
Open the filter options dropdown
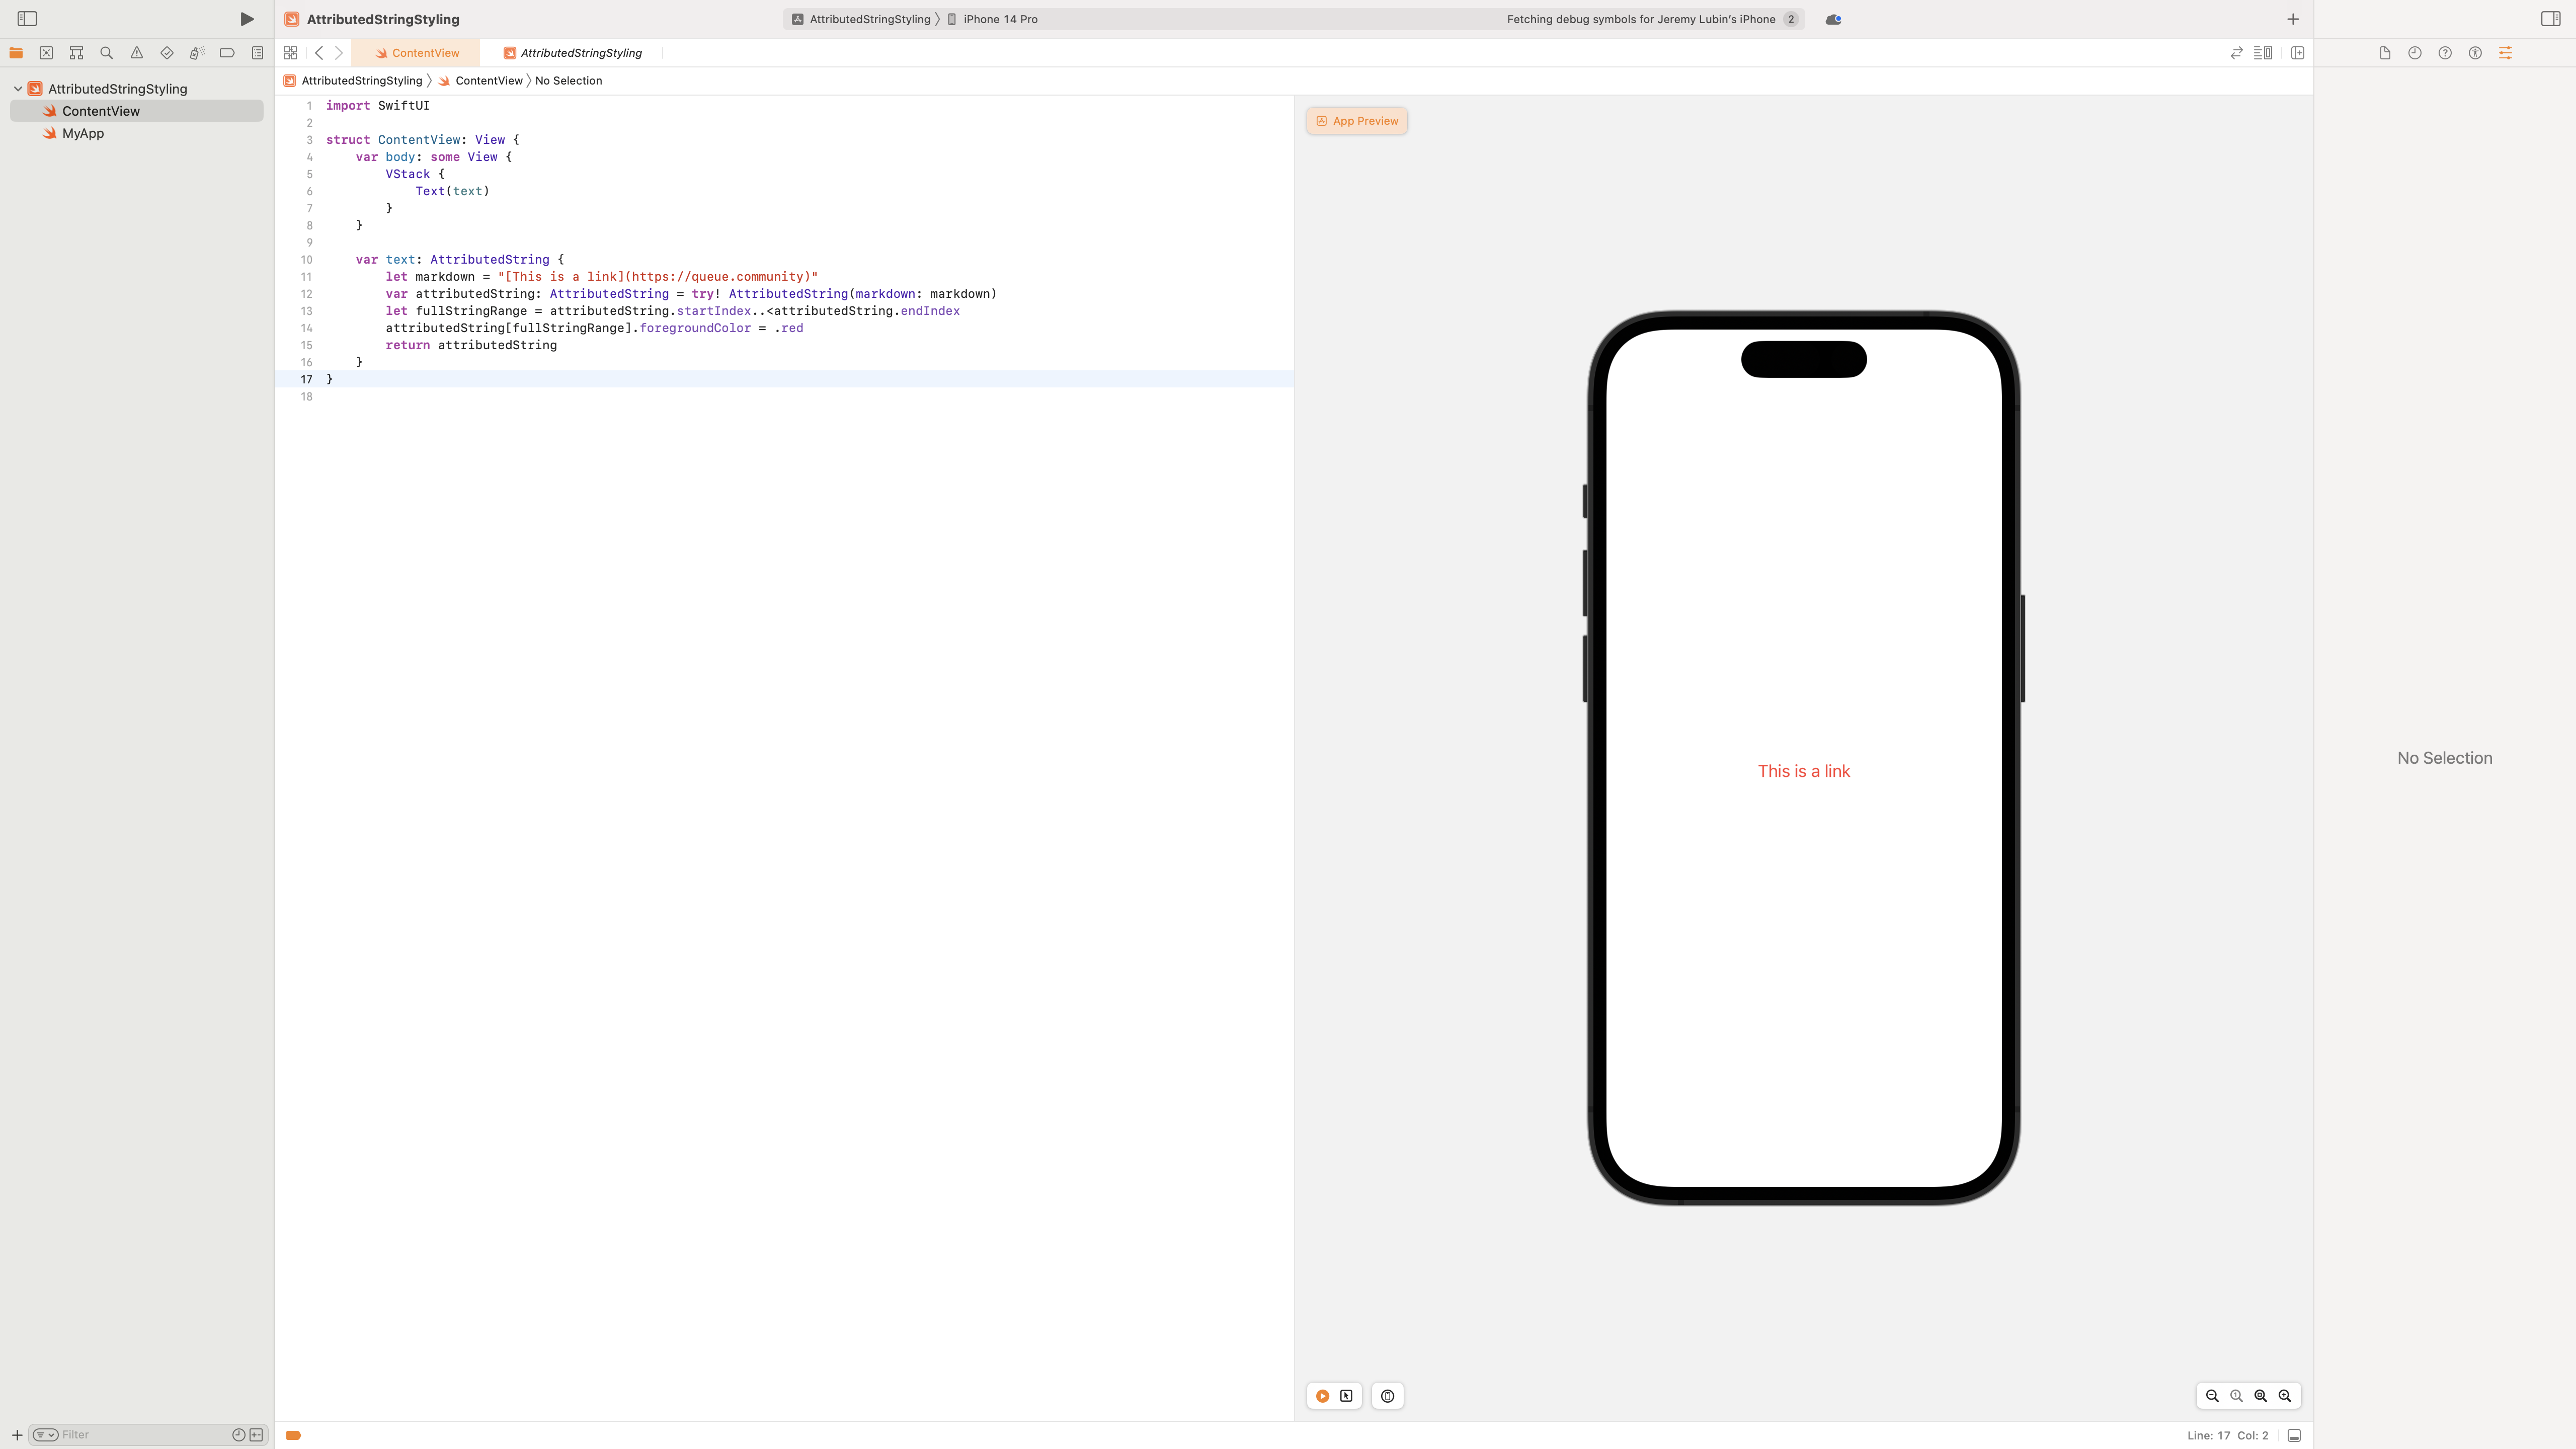[x=45, y=1435]
